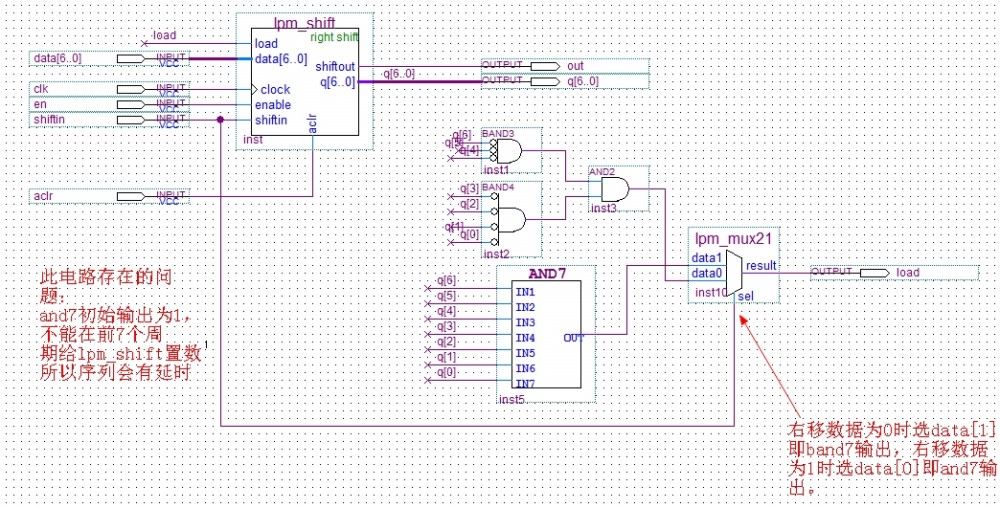Select the AND7 block inst5
Screen dimensions: 1000x508
[545, 335]
